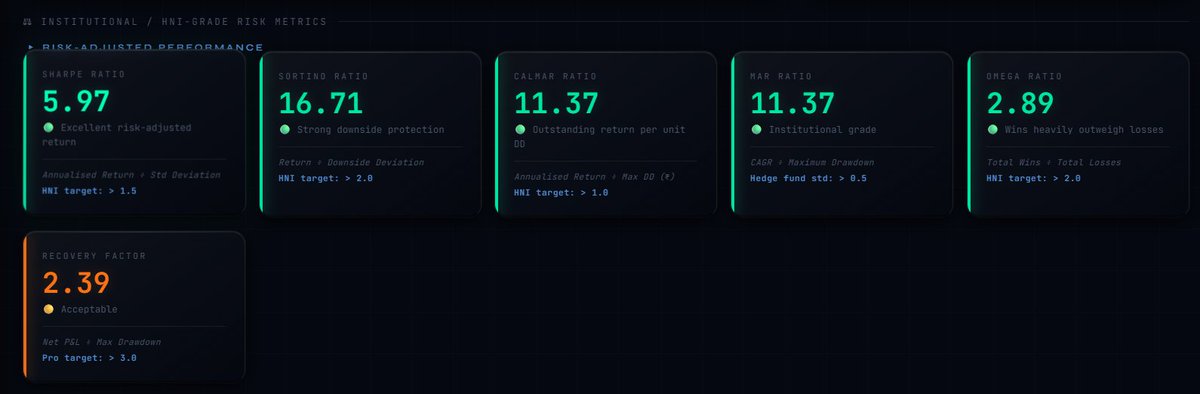Click 'Wins heavily outweigh losses' status text
Screen dimensions: 1200x394
tap(1084, 130)
